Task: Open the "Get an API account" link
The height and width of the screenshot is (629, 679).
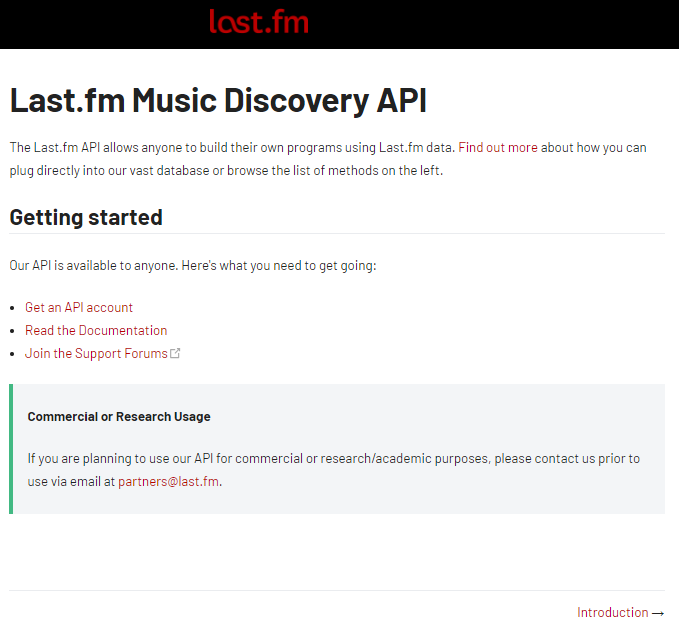Action: 79,307
